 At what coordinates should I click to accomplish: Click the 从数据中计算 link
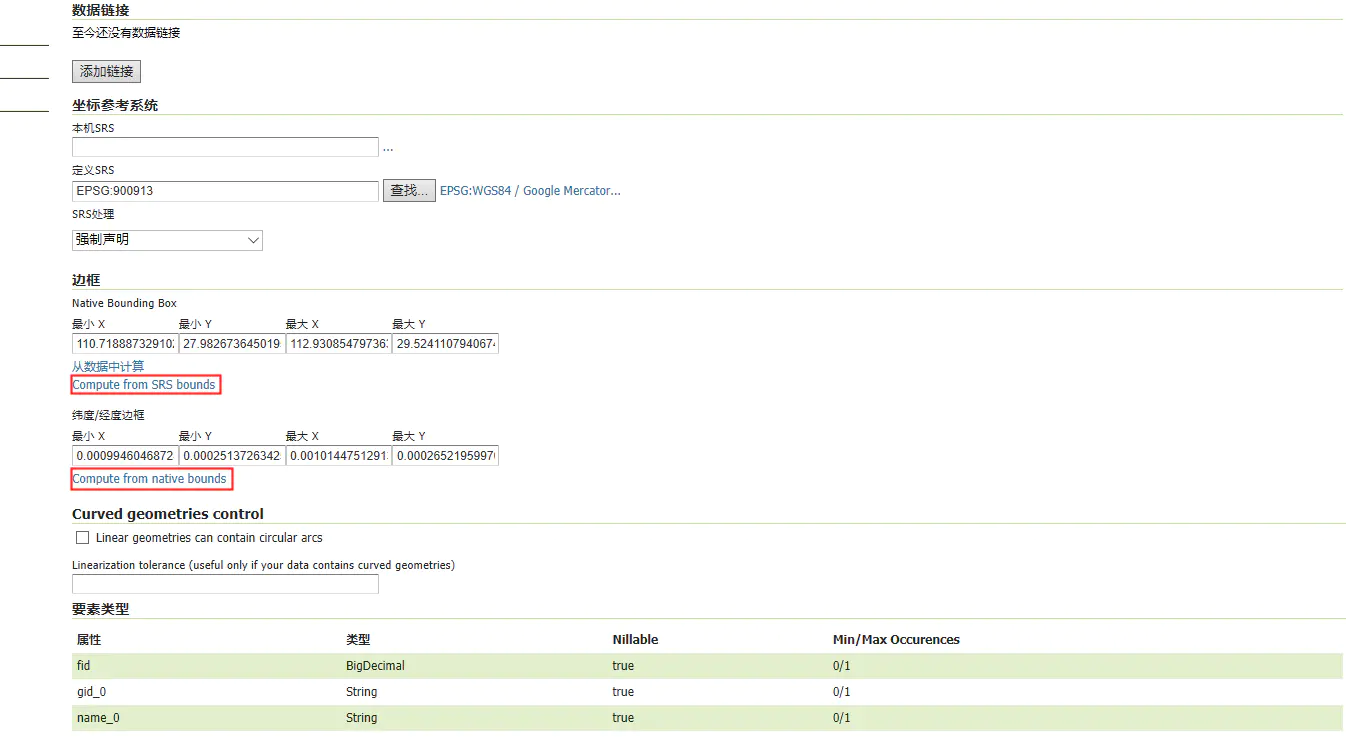[x=108, y=366]
